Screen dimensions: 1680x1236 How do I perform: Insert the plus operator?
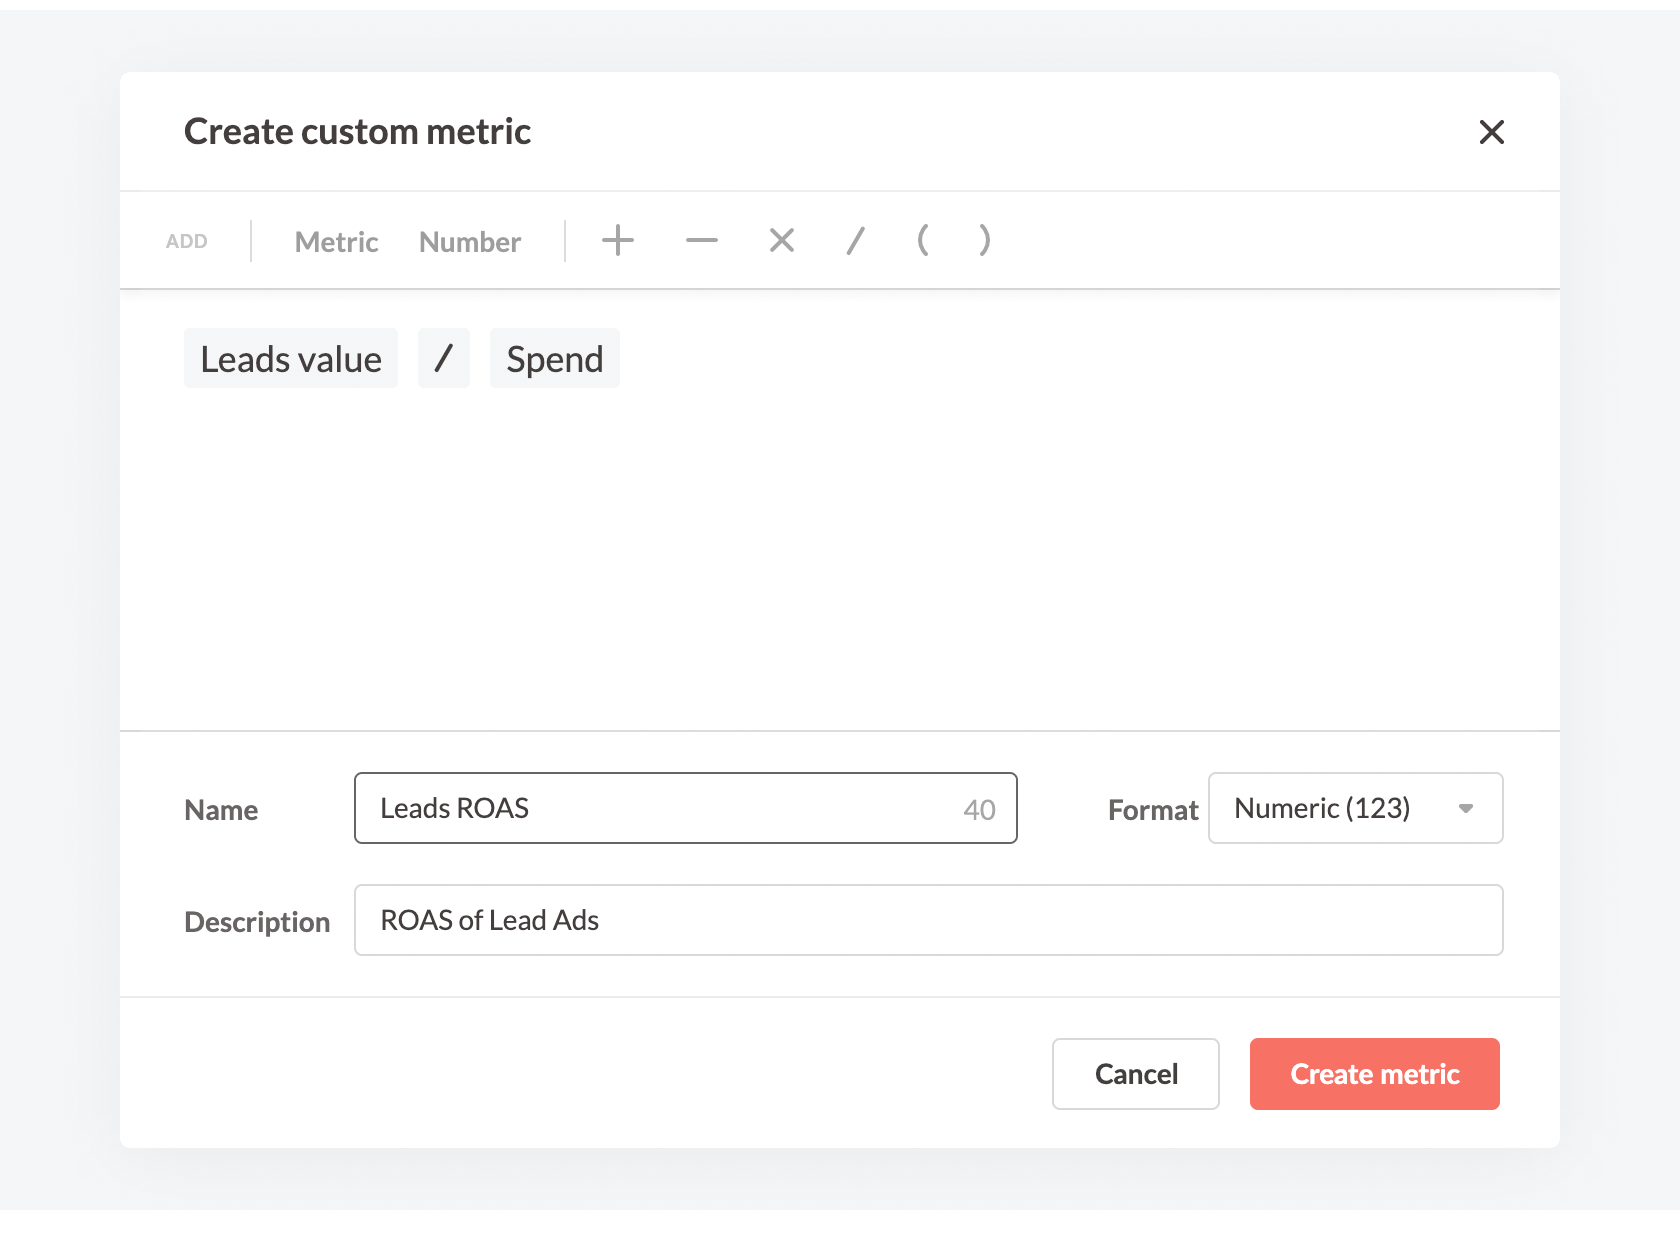point(618,240)
